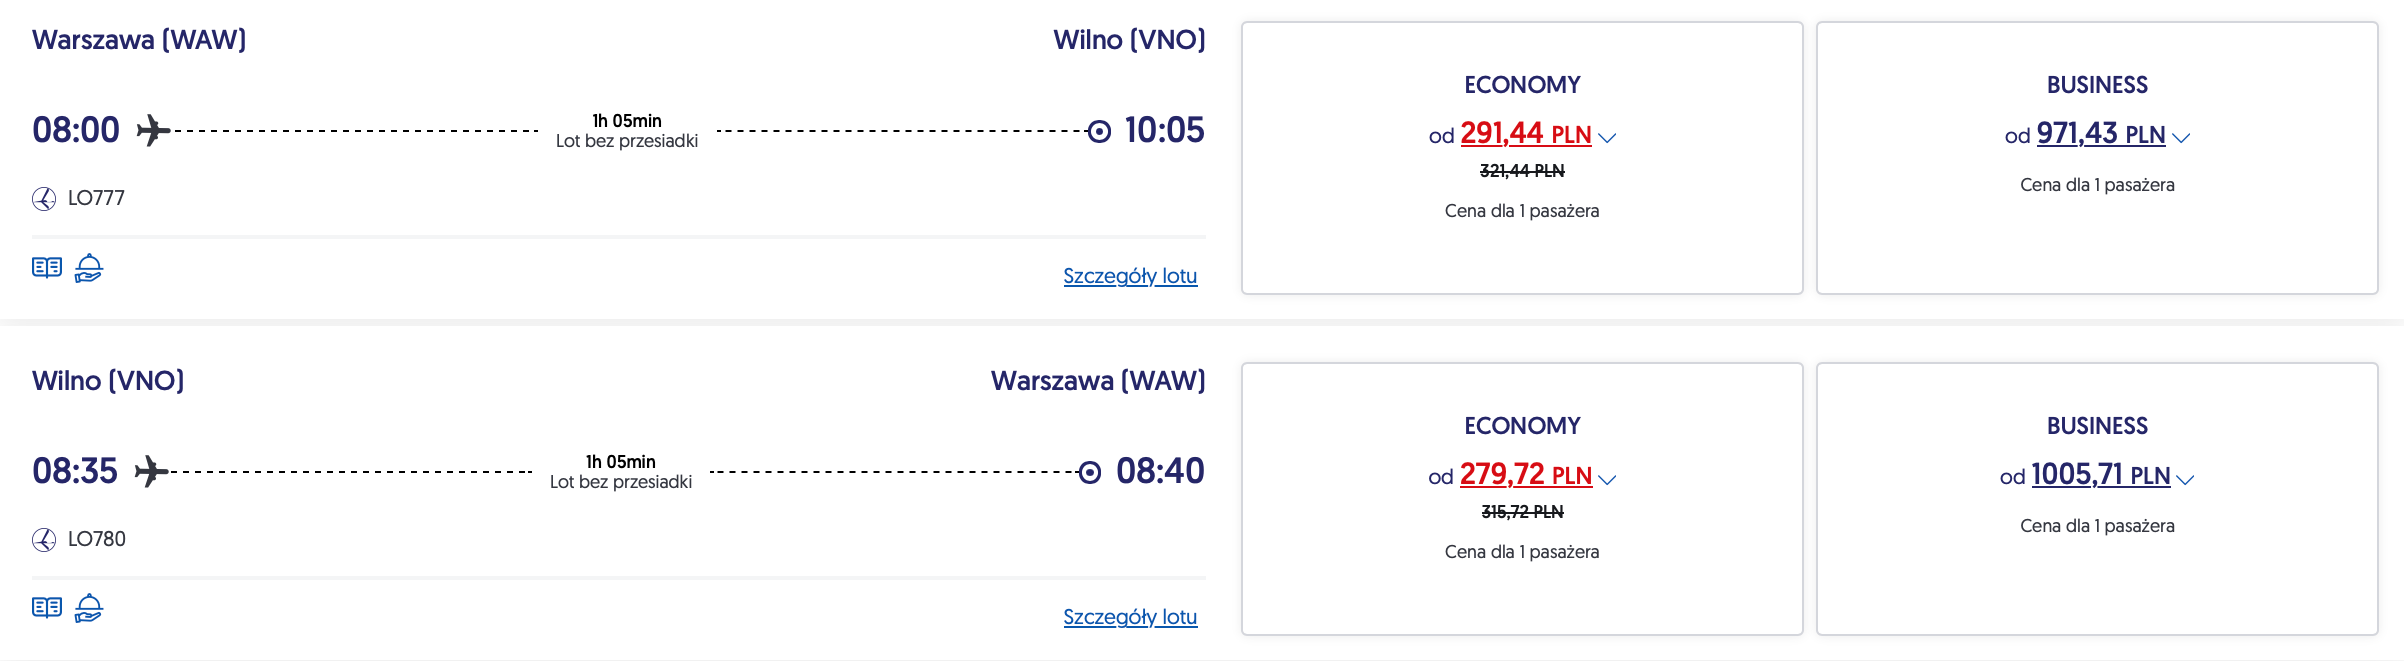Click the newspaper icon for flight LO777
Image resolution: width=2404 pixels, height=661 pixels.
(47, 268)
